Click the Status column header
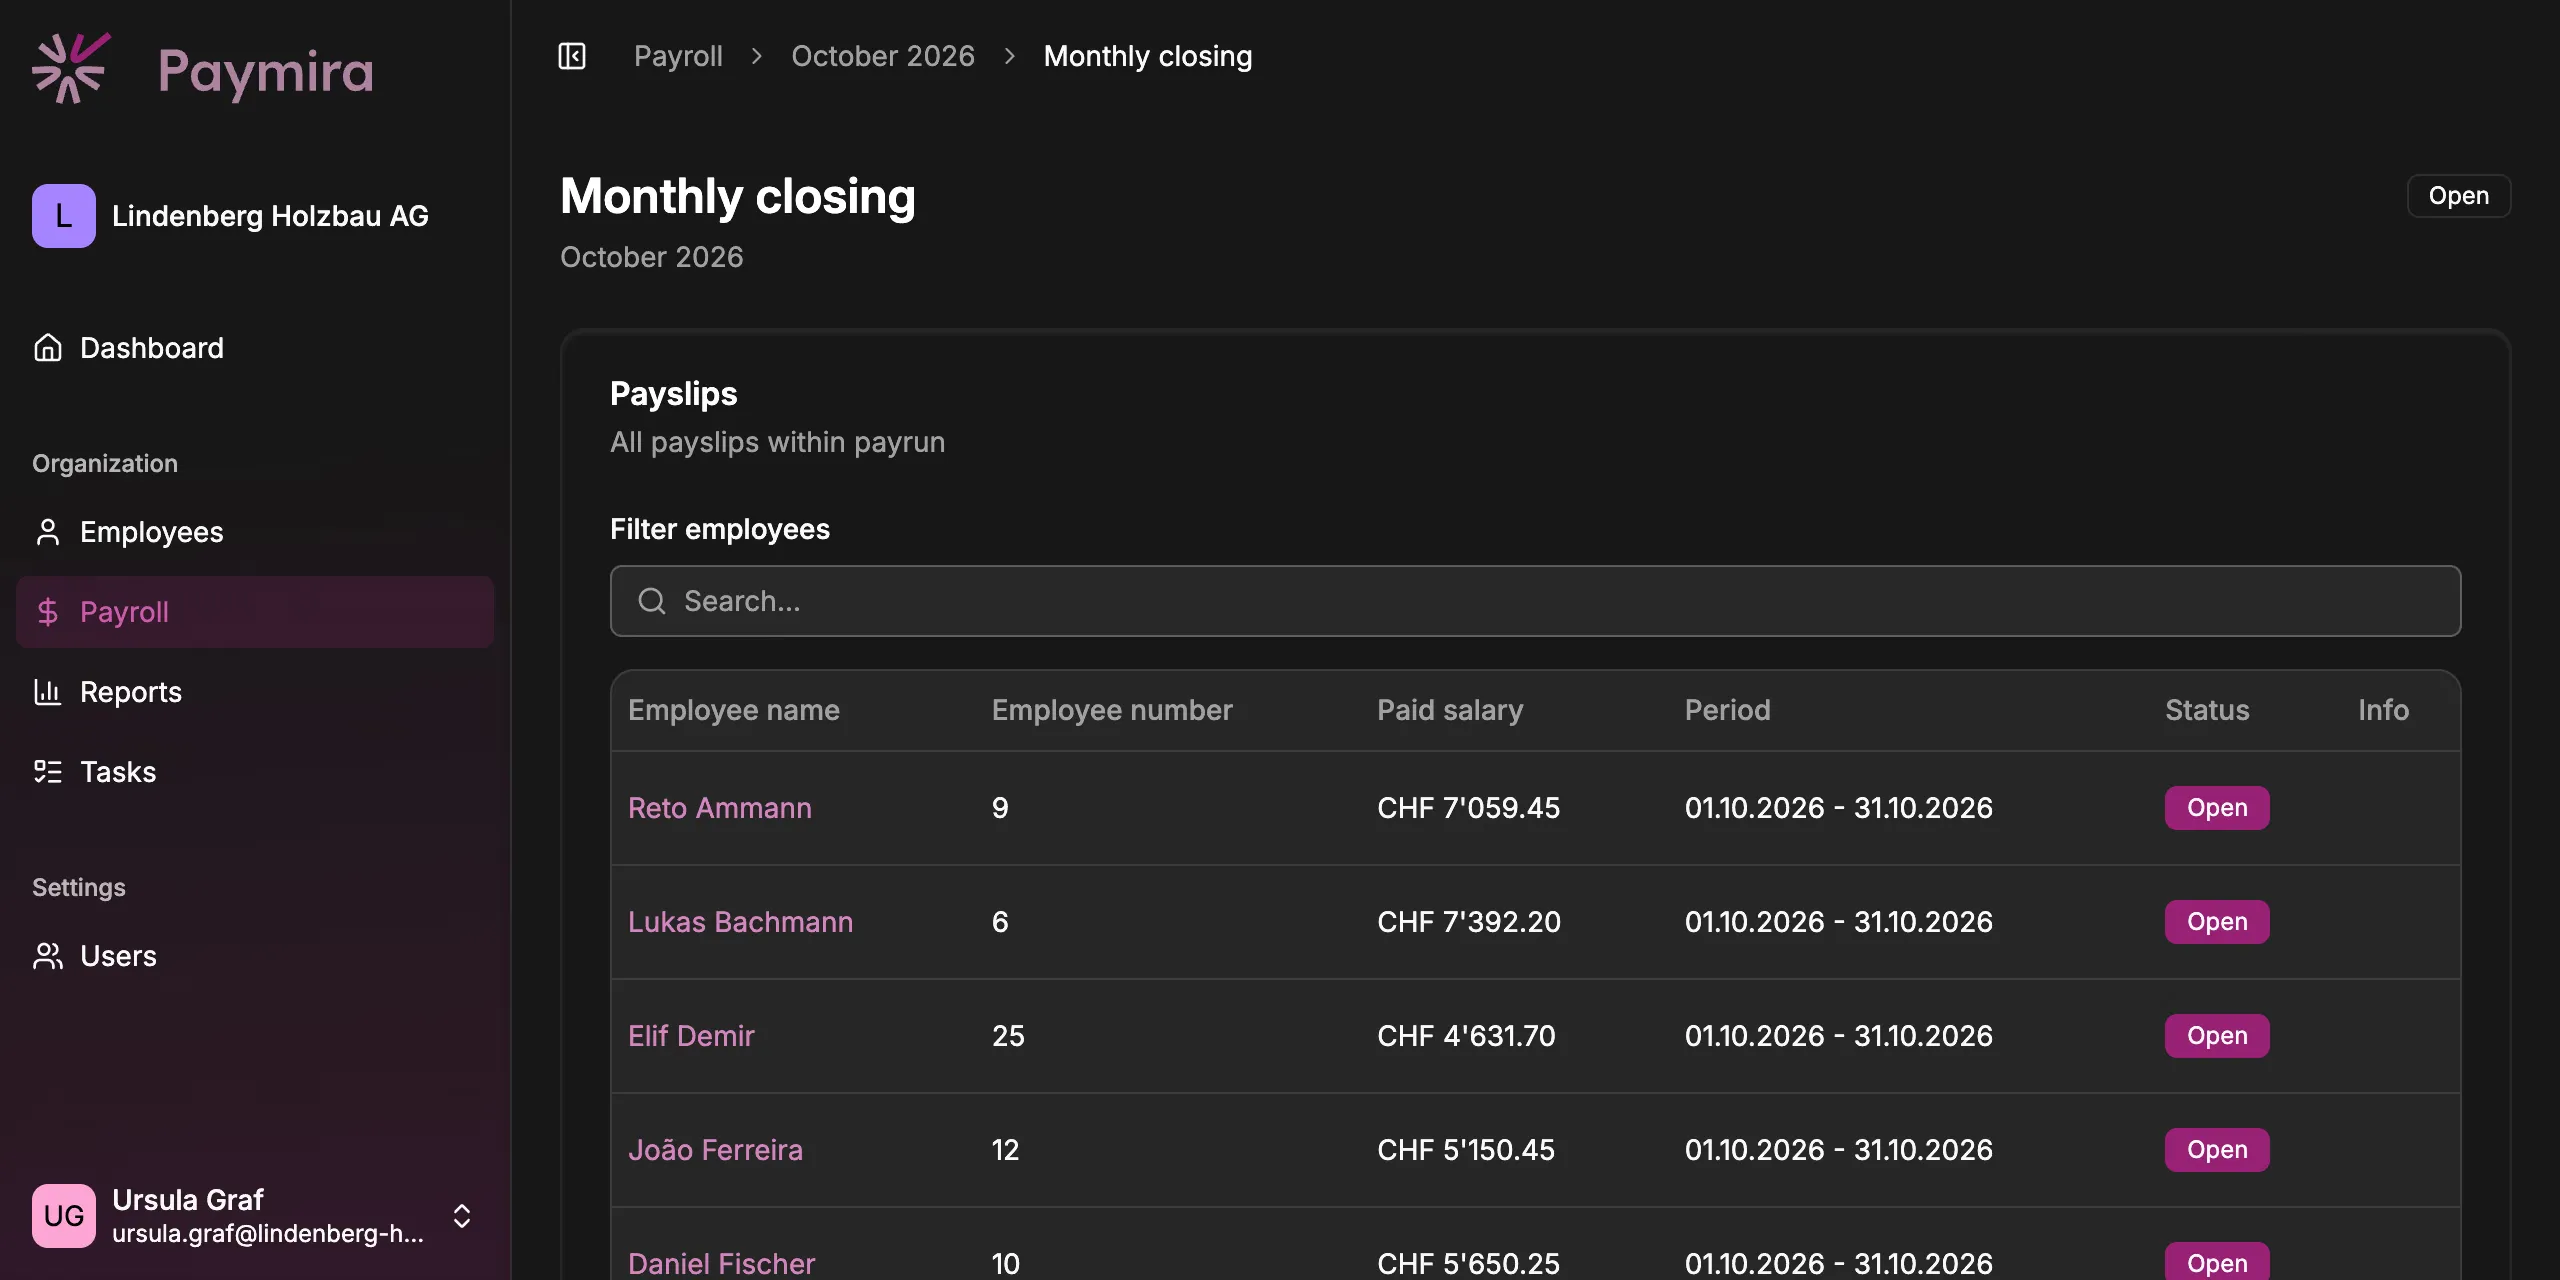2560x1280 pixels. (x=2207, y=710)
